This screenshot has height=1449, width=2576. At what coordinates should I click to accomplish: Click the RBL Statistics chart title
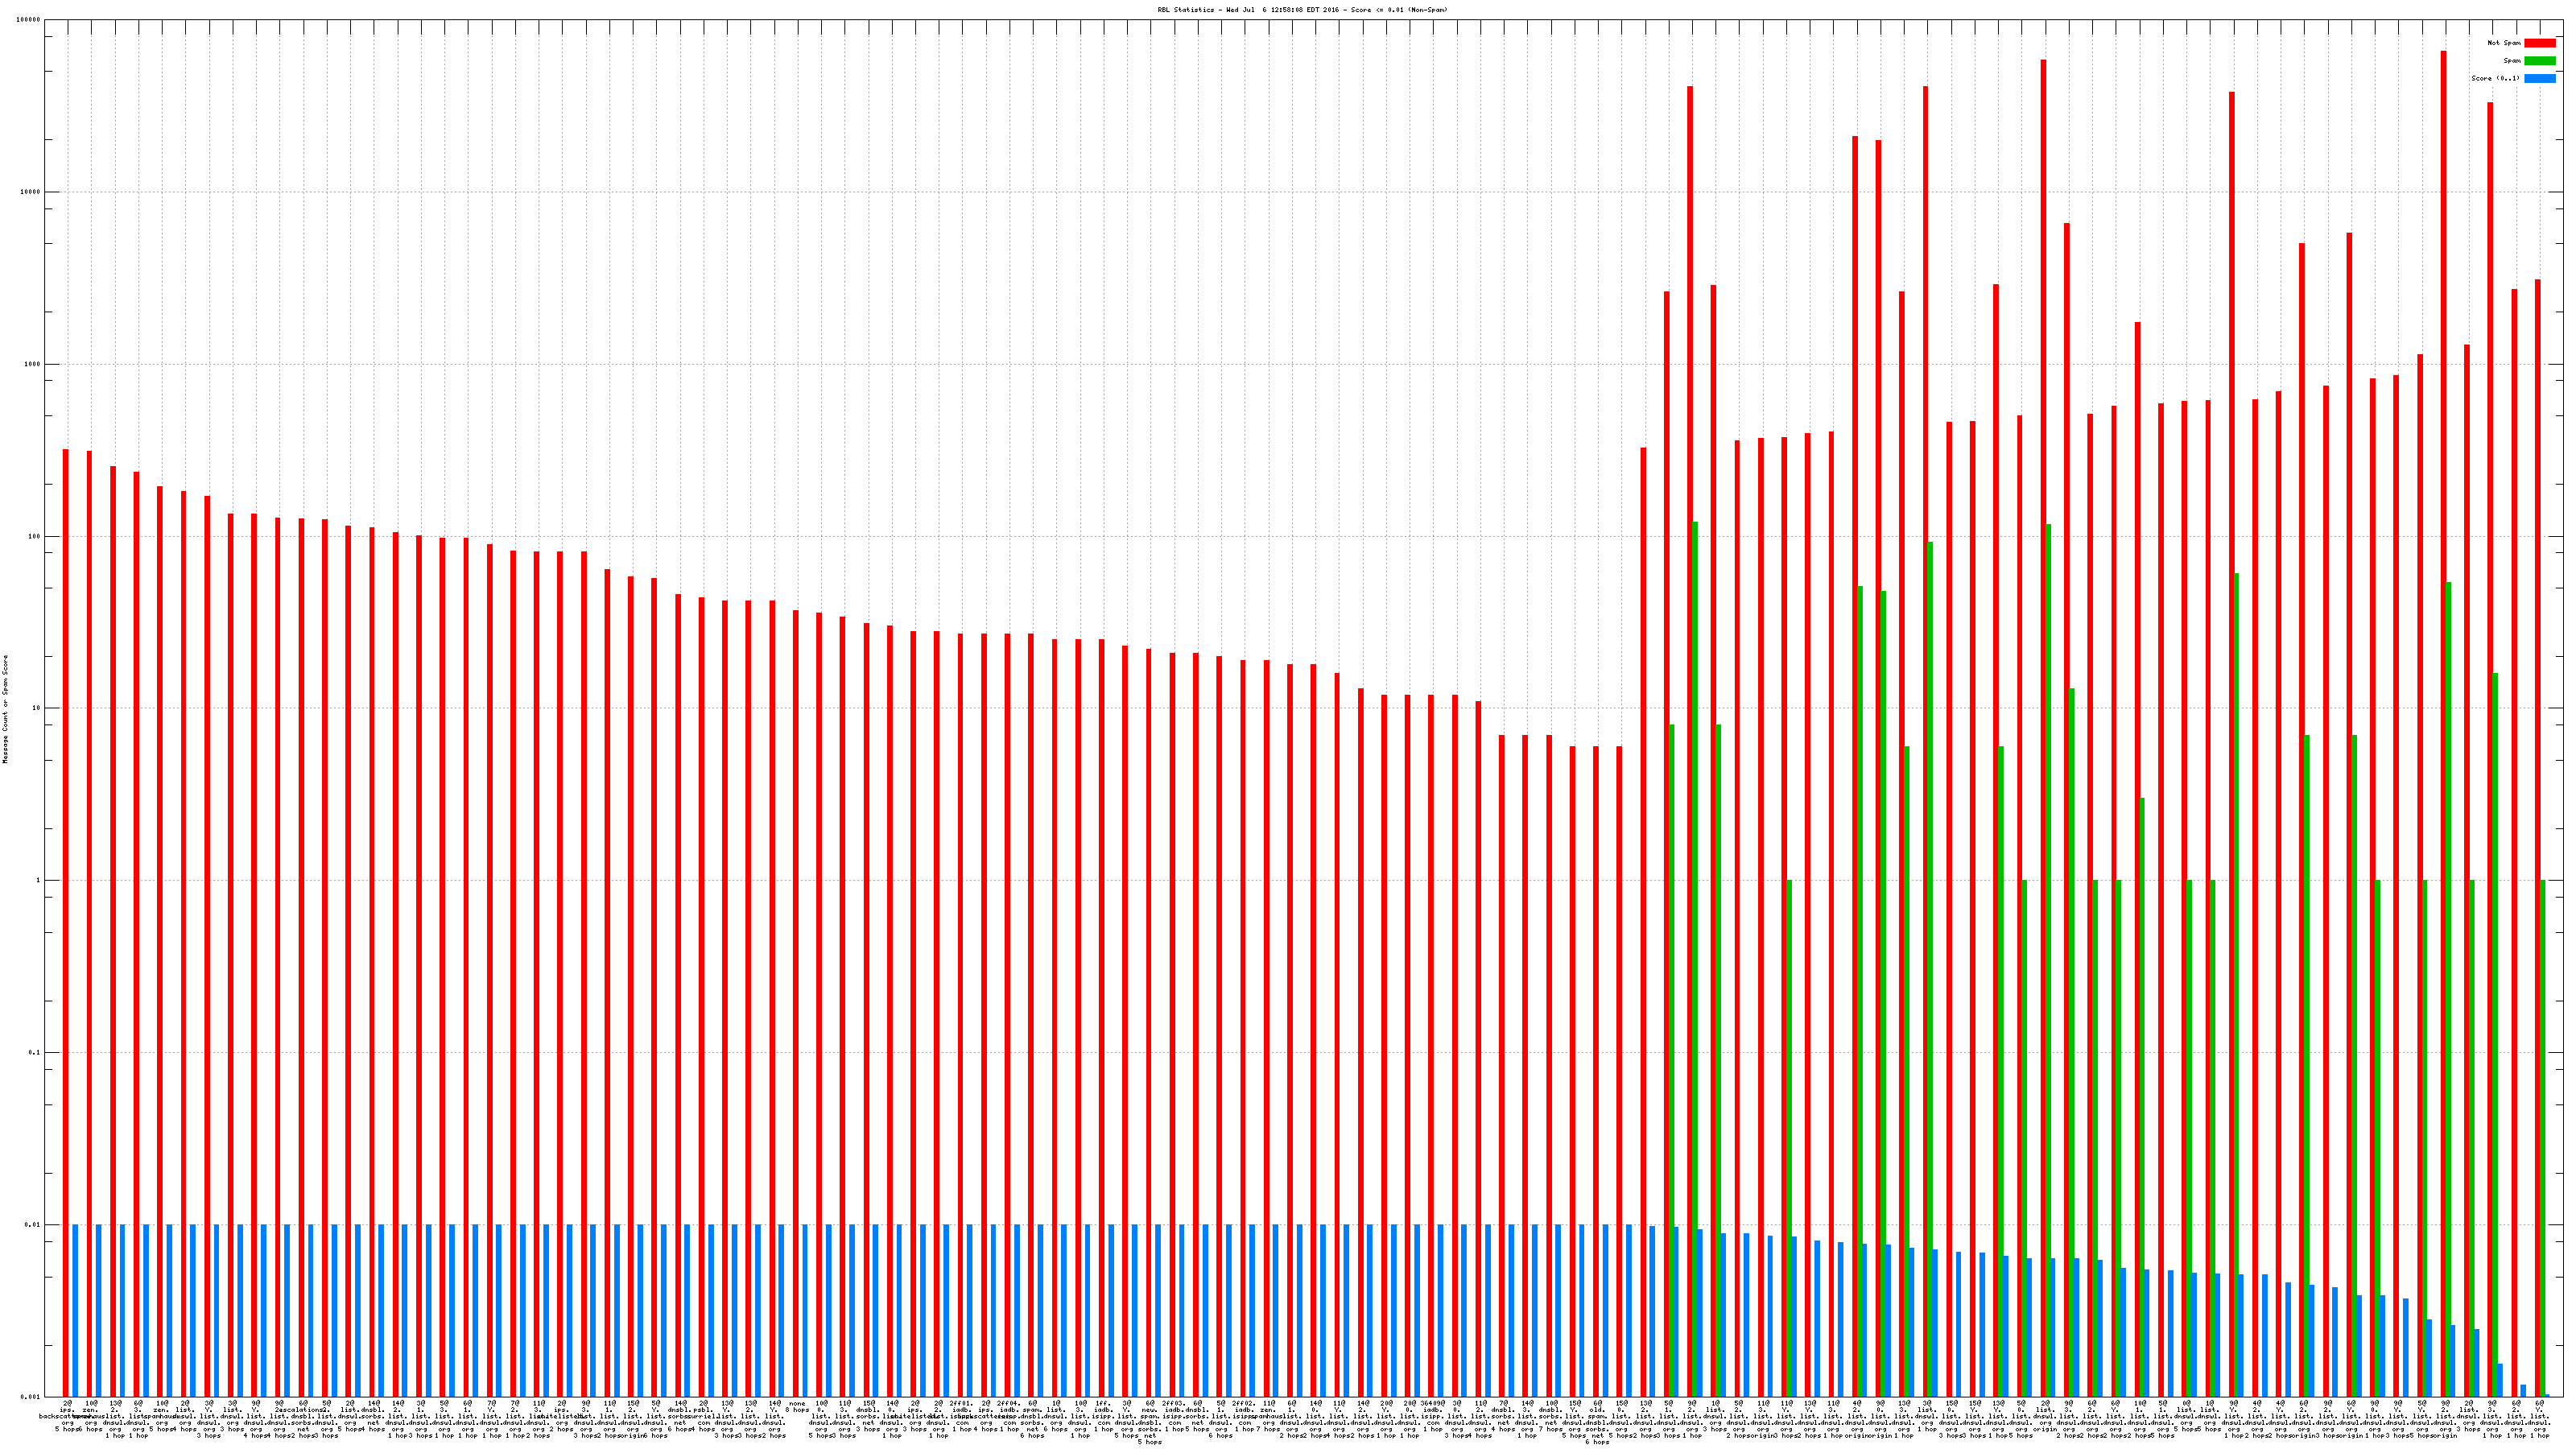coord(1302,10)
